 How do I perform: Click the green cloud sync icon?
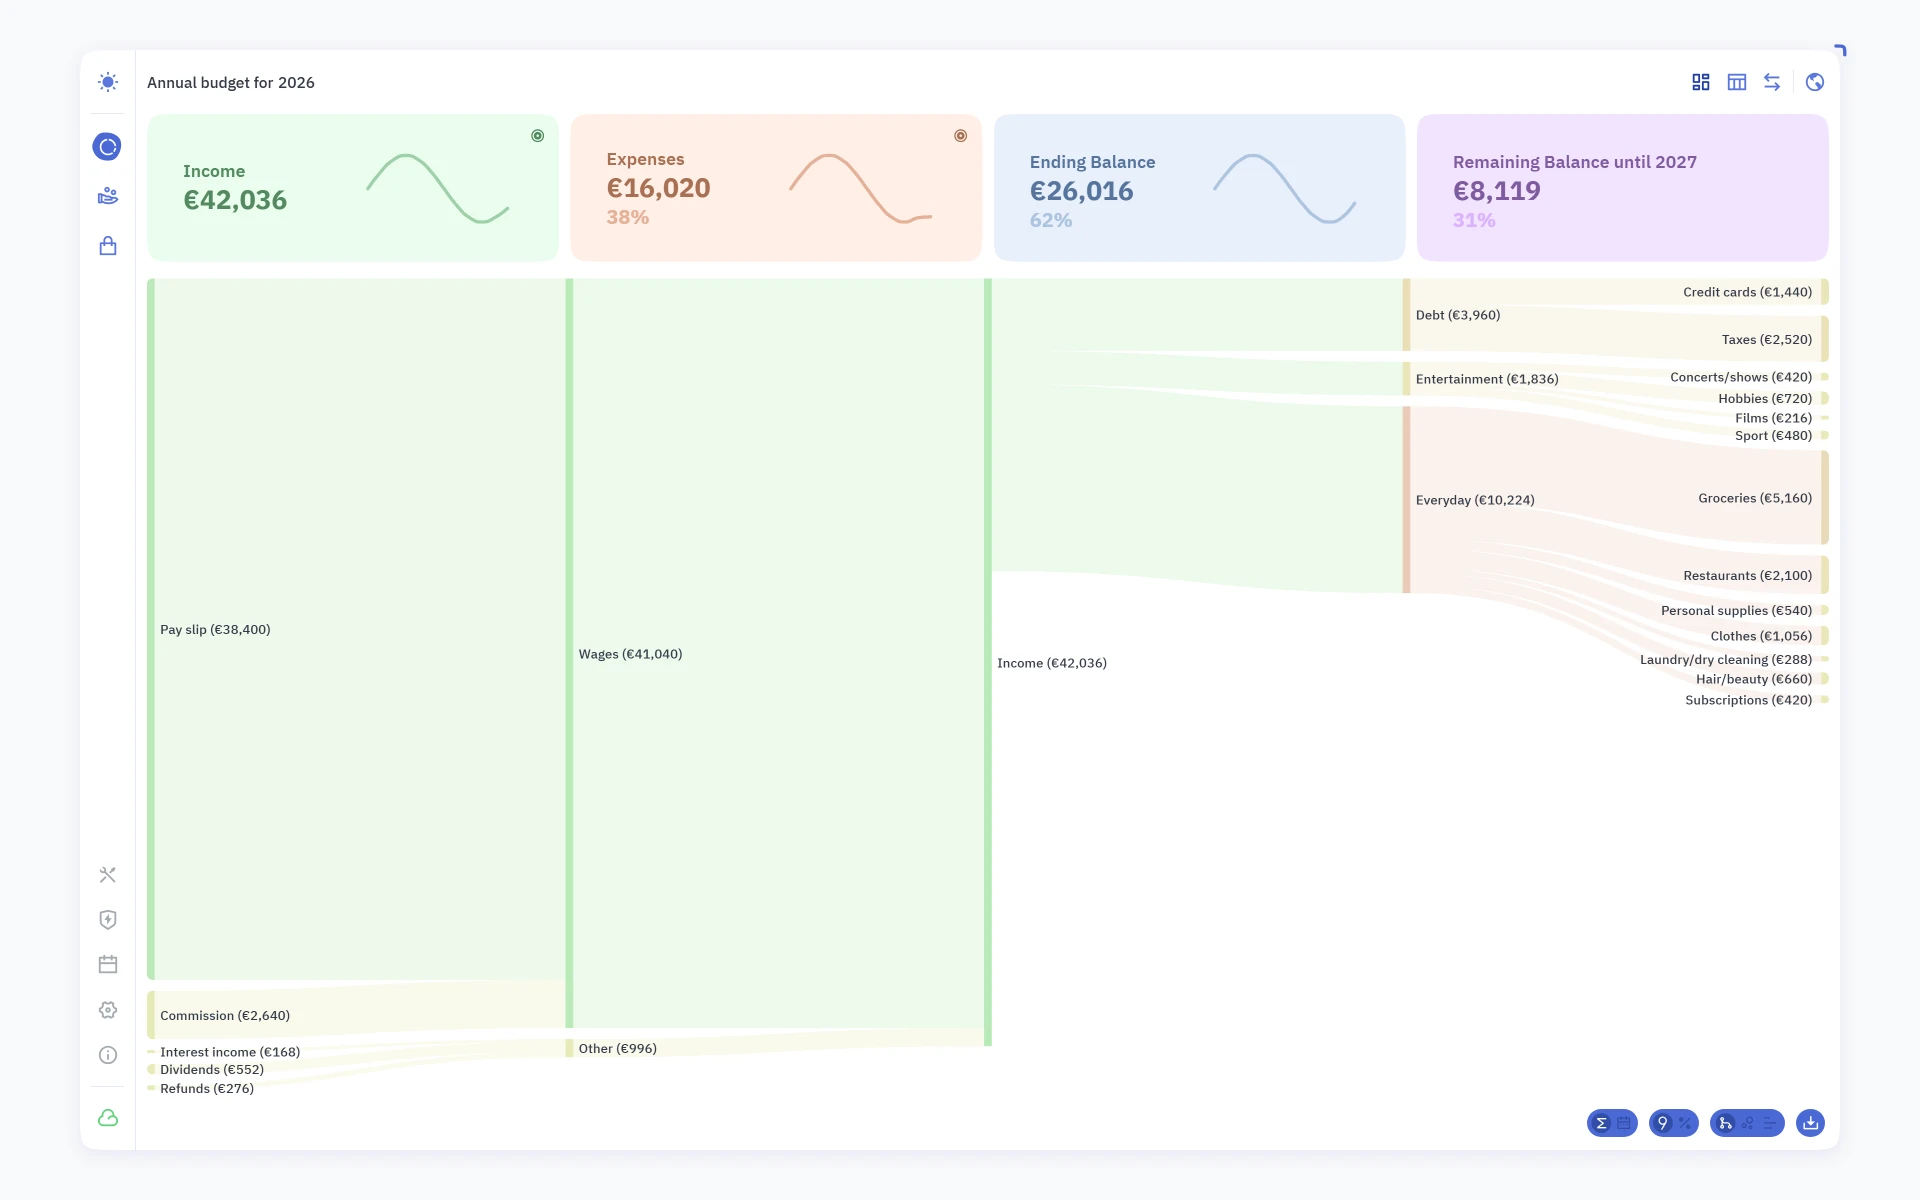[x=108, y=1118]
